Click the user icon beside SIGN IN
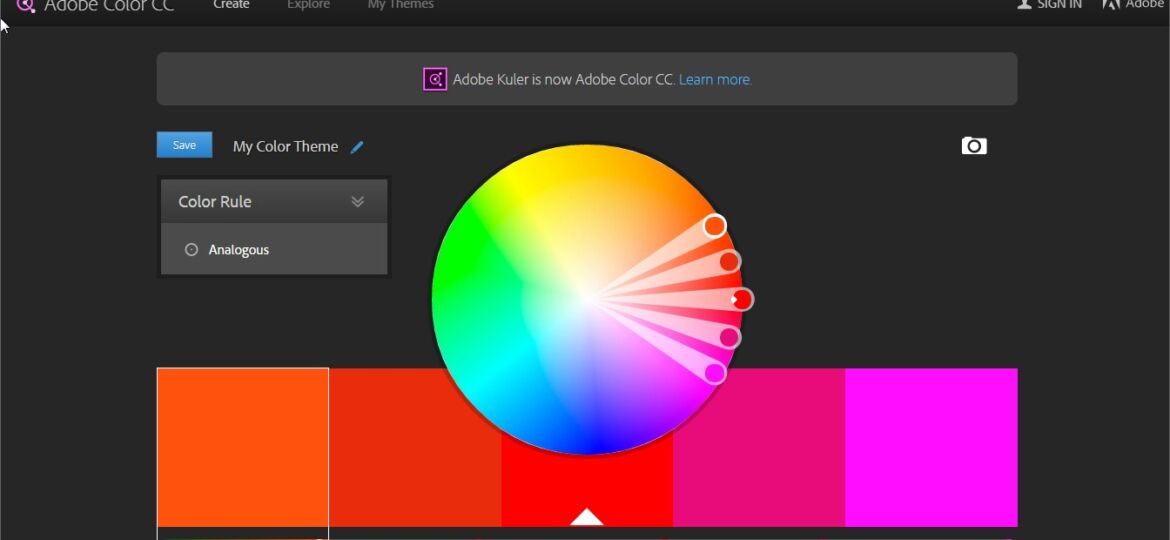Image resolution: width=1170 pixels, height=540 pixels. click(x=1024, y=4)
